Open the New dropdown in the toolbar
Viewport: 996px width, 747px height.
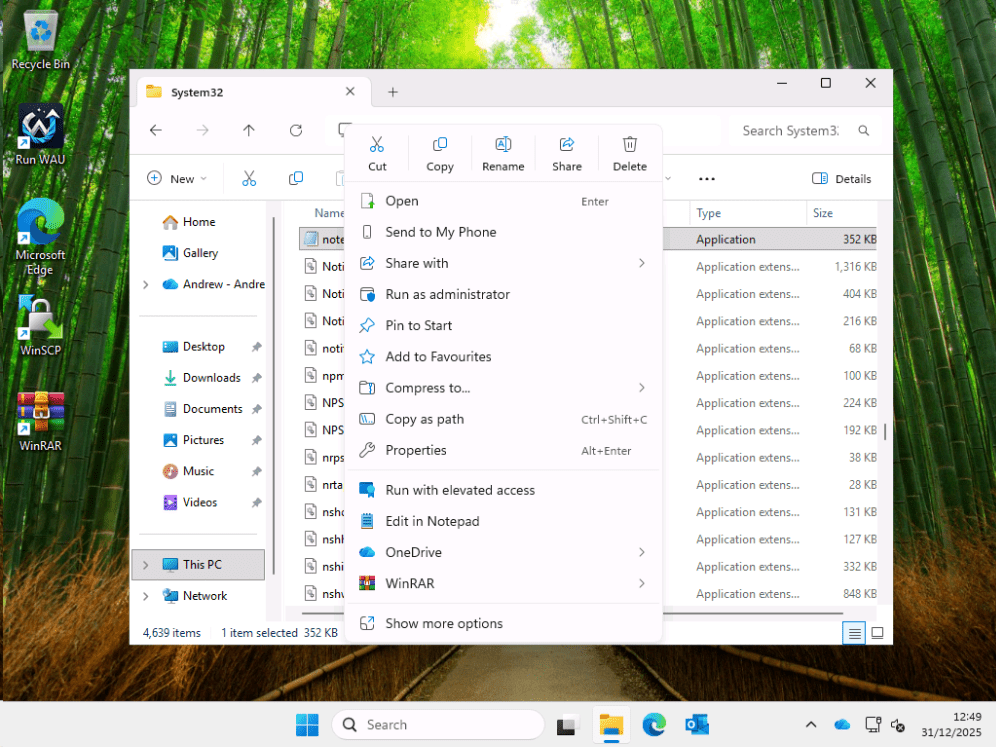[x=179, y=178]
